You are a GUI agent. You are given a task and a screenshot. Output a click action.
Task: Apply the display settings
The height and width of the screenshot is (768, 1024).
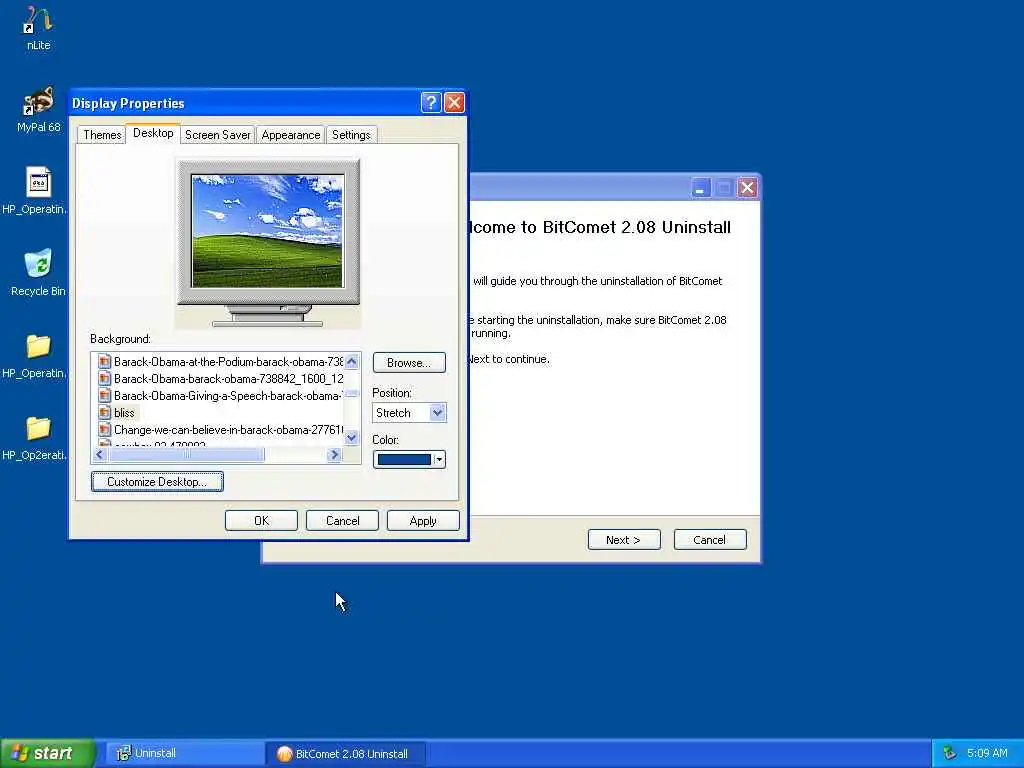coord(423,520)
